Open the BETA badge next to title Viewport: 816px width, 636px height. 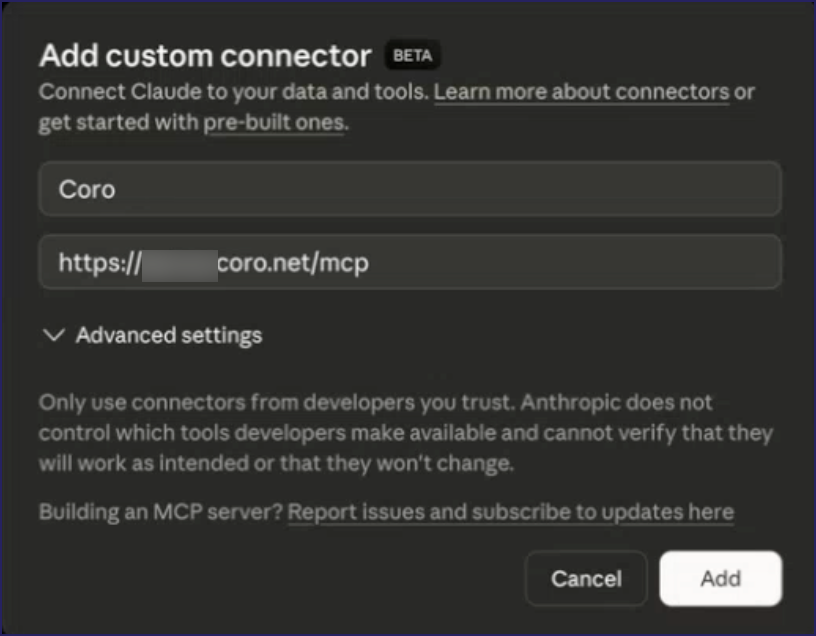(x=413, y=56)
